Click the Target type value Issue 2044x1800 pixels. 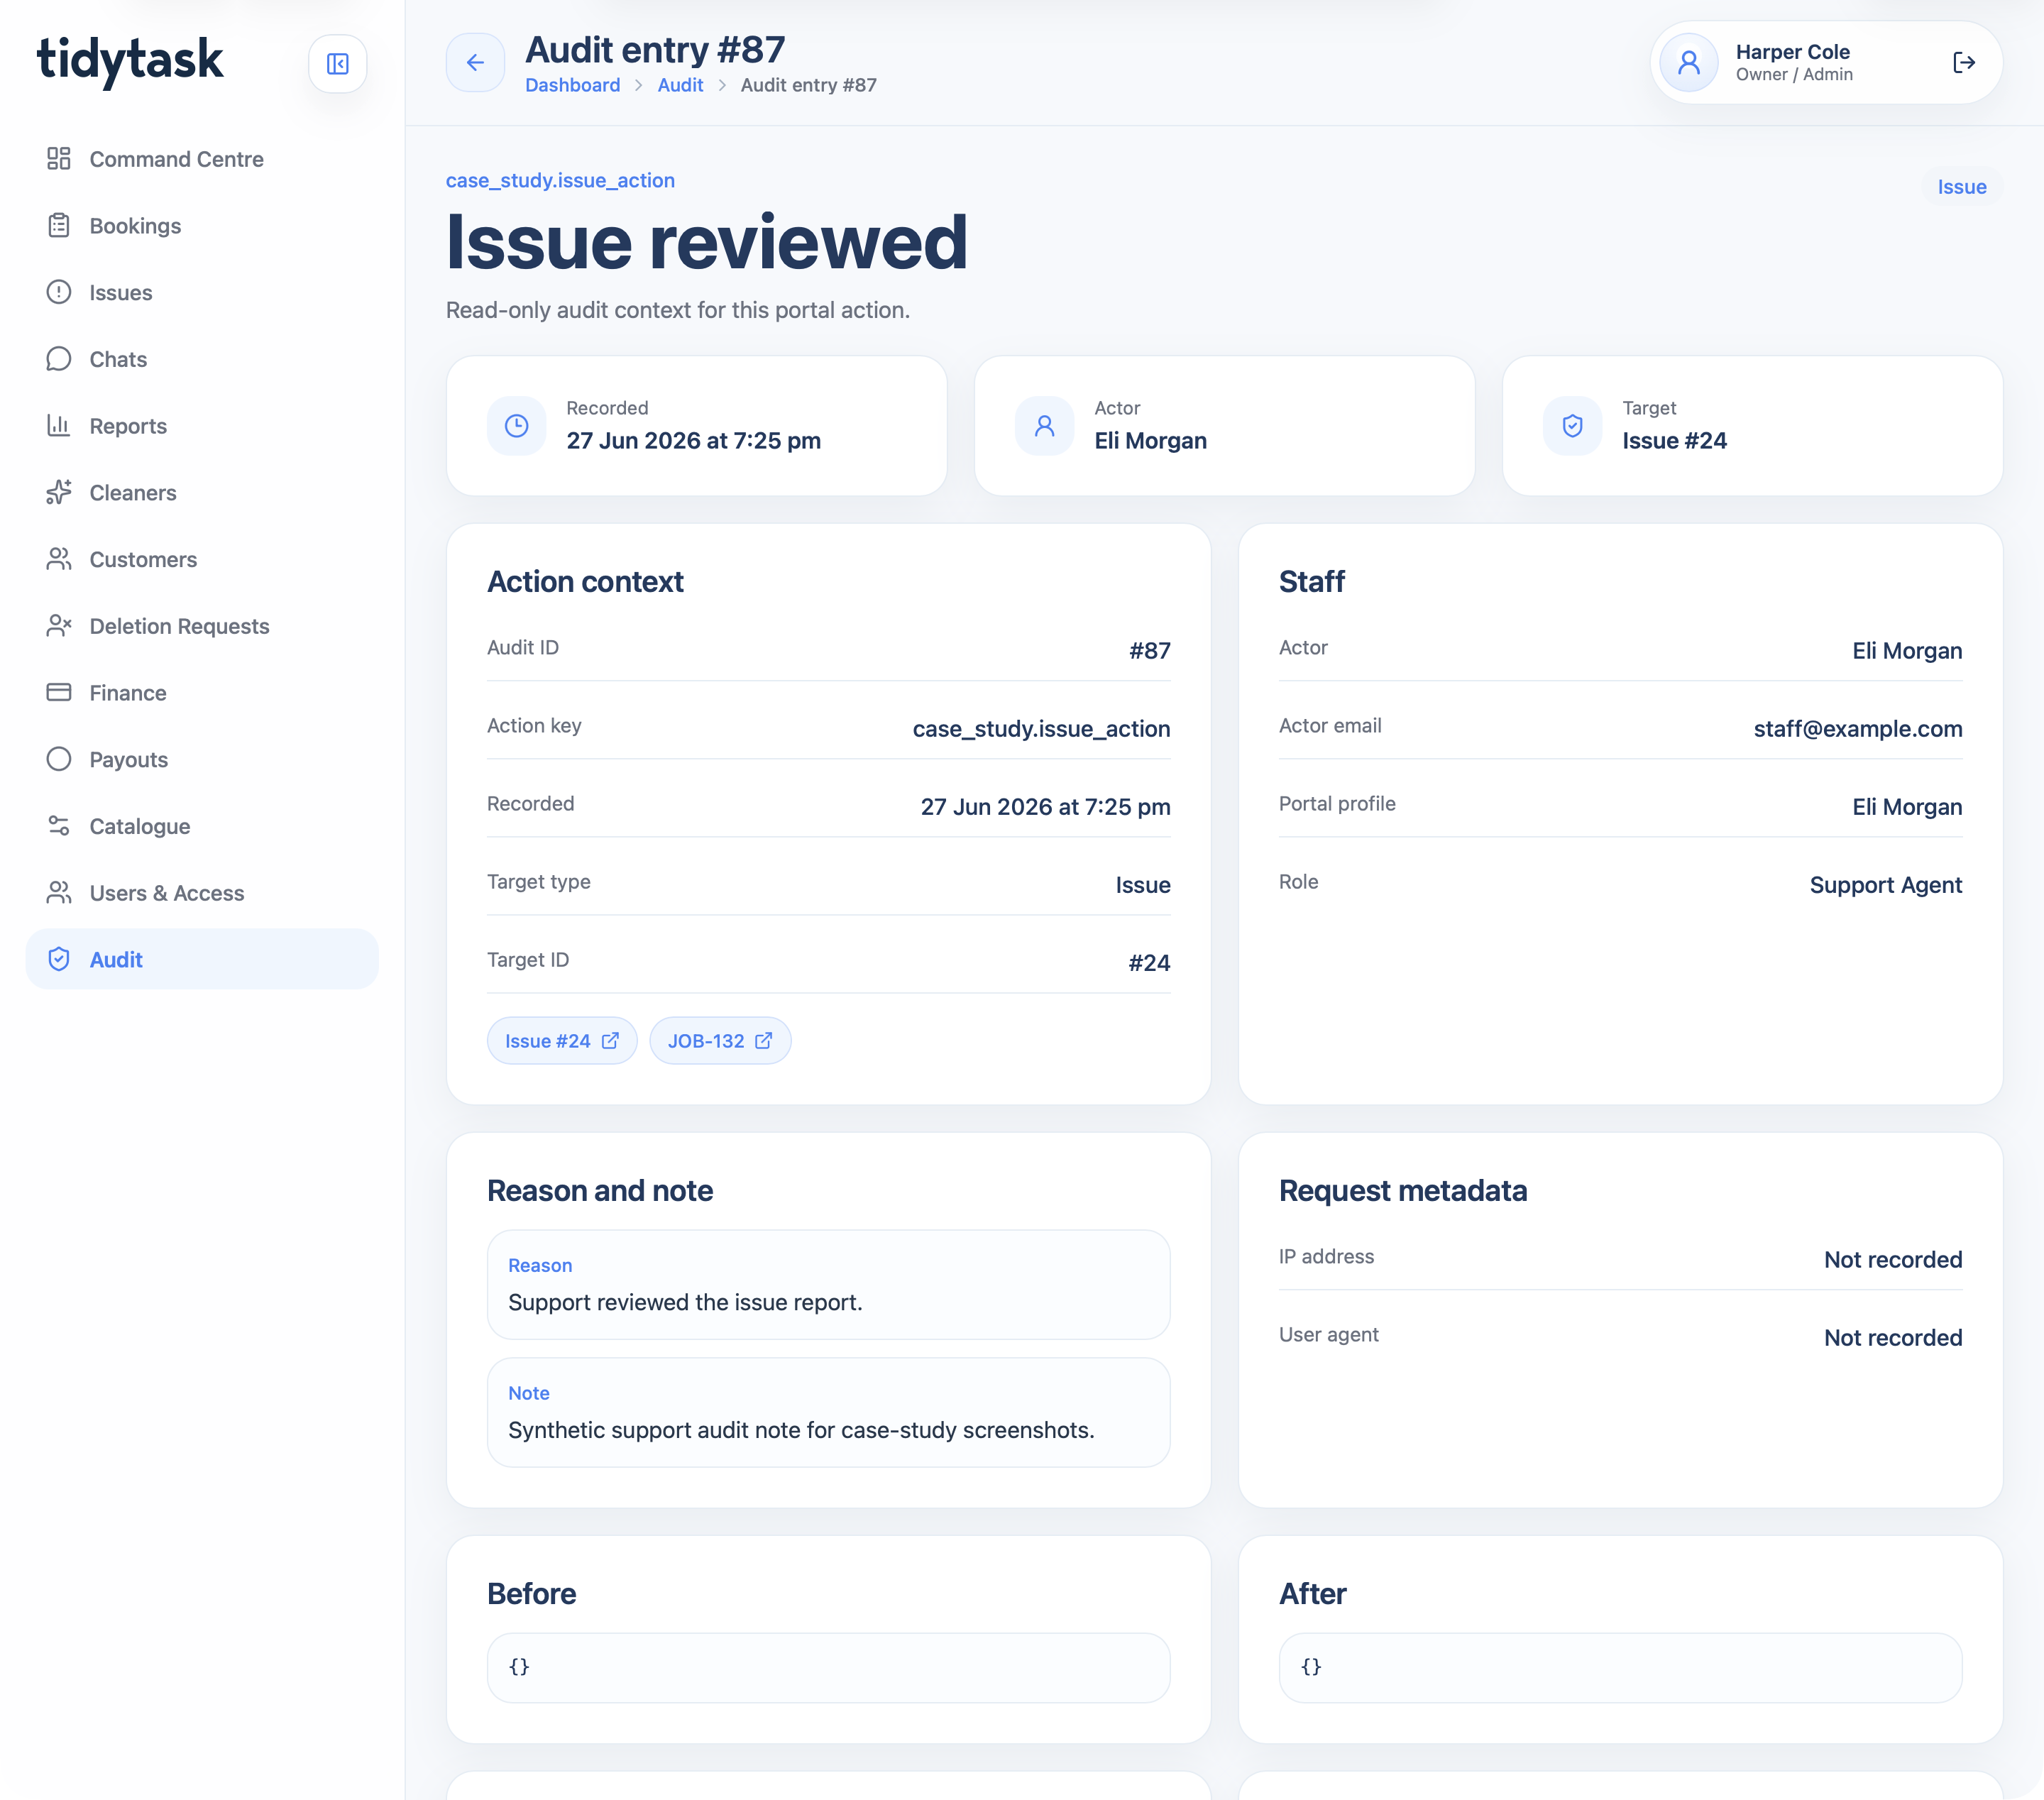(x=1143, y=885)
